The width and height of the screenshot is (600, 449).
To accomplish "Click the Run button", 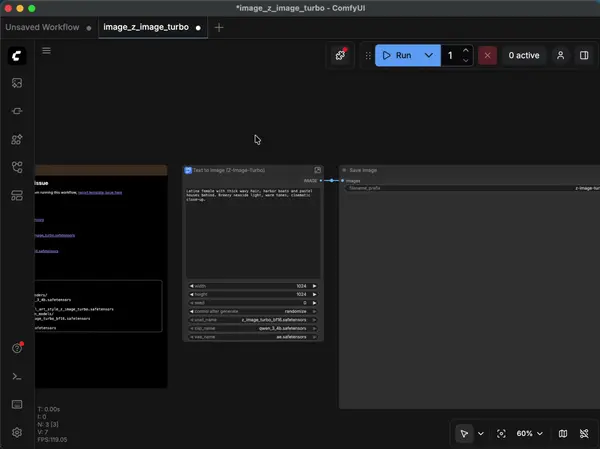I will tap(397, 56).
